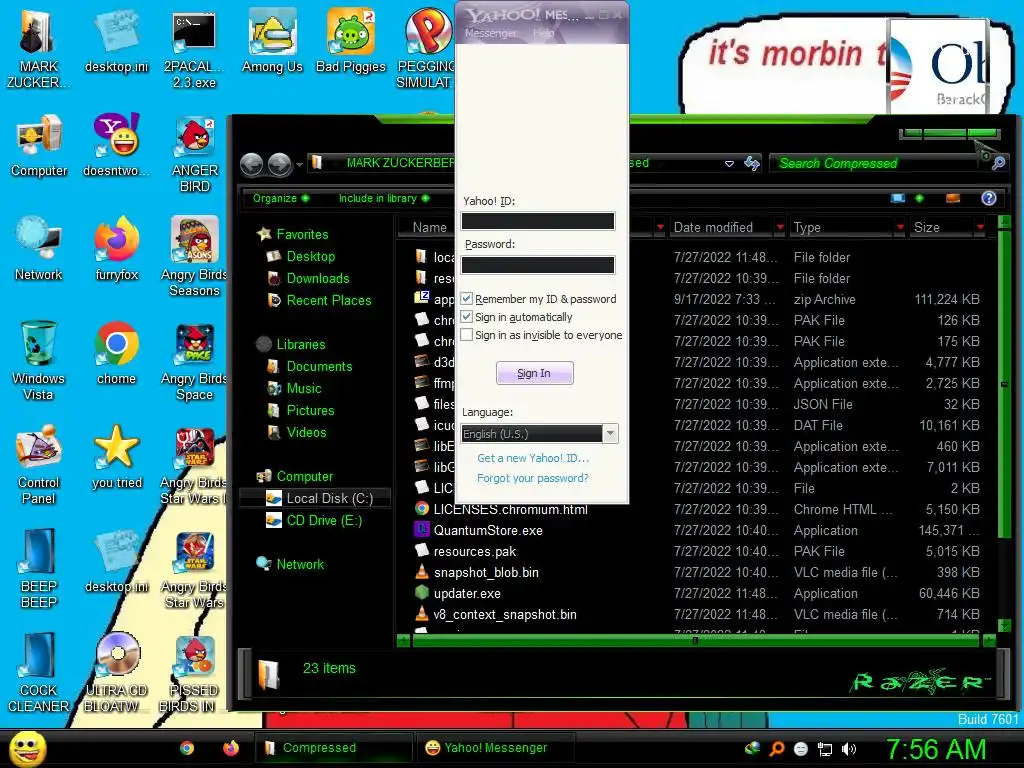Click the volume speaker tray icon
This screenshot has height=768, width=1024.
pyautogui.click(x=849, y=749)
